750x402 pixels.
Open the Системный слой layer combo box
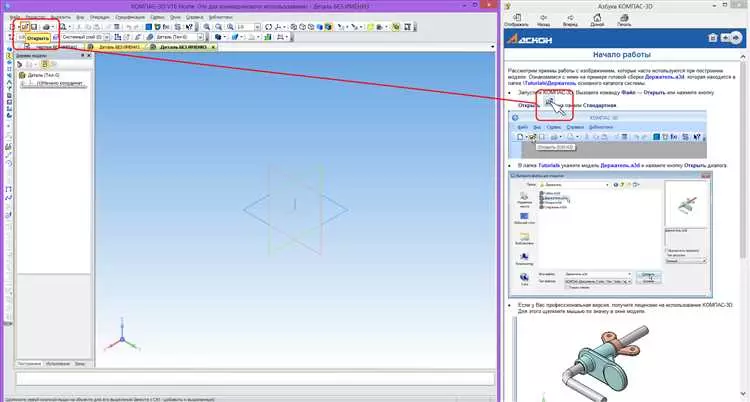(86, 37)
